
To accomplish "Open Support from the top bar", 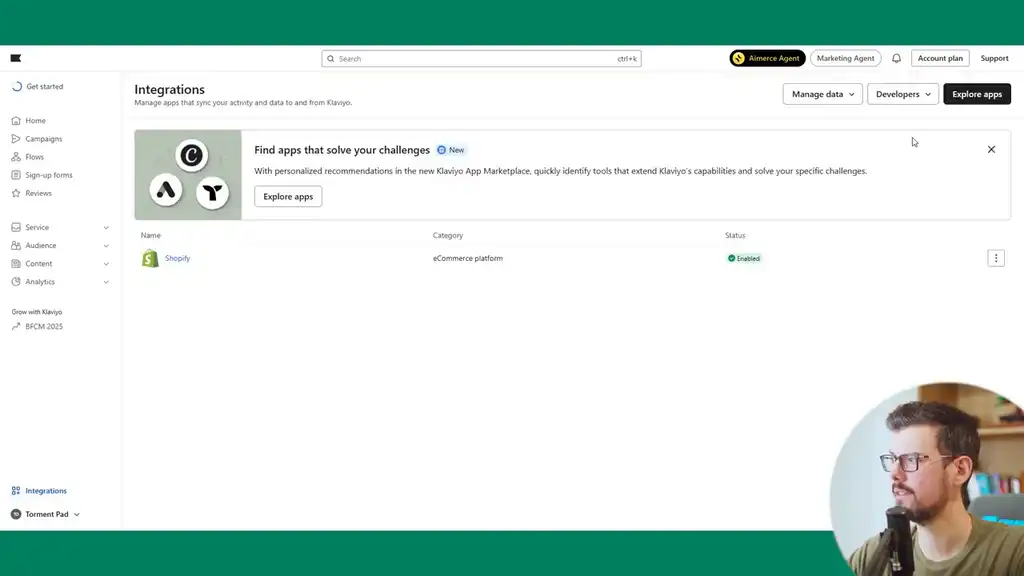I will click(x=994, y=58).
